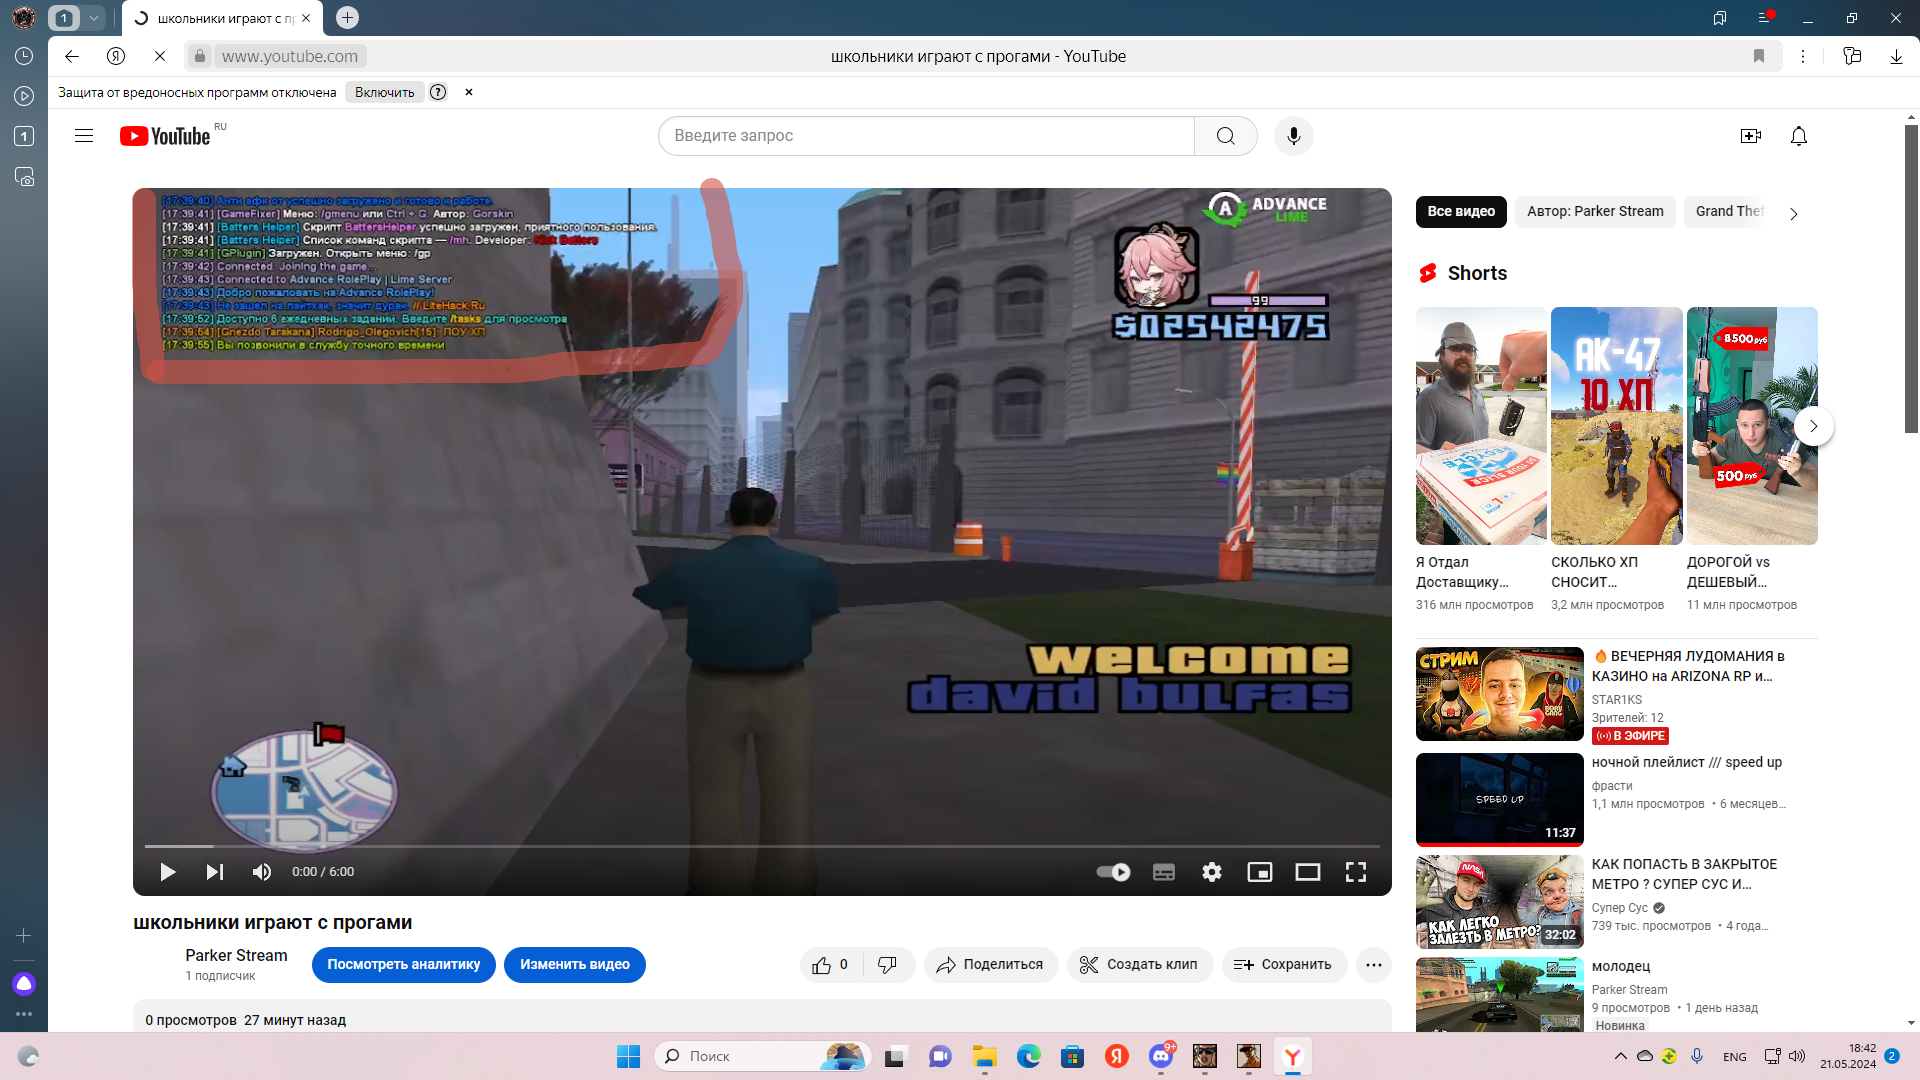
Task: Open the notifications bell
Action: click(x=1799, y=136)
